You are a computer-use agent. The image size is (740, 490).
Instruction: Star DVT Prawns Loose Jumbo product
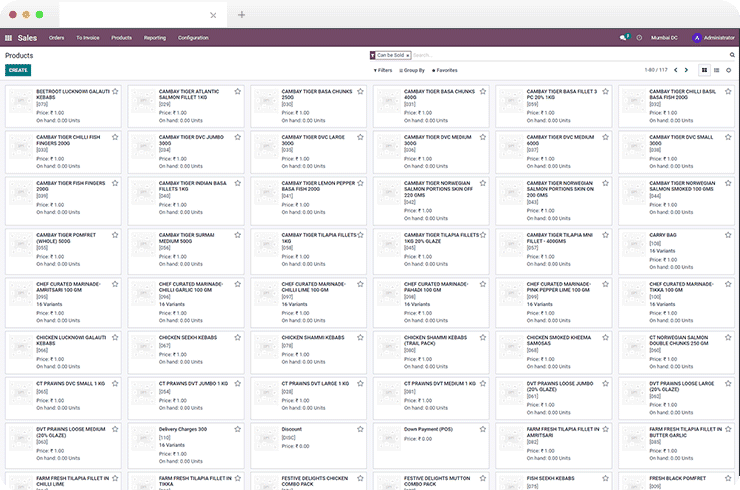[x=605, y=383]
